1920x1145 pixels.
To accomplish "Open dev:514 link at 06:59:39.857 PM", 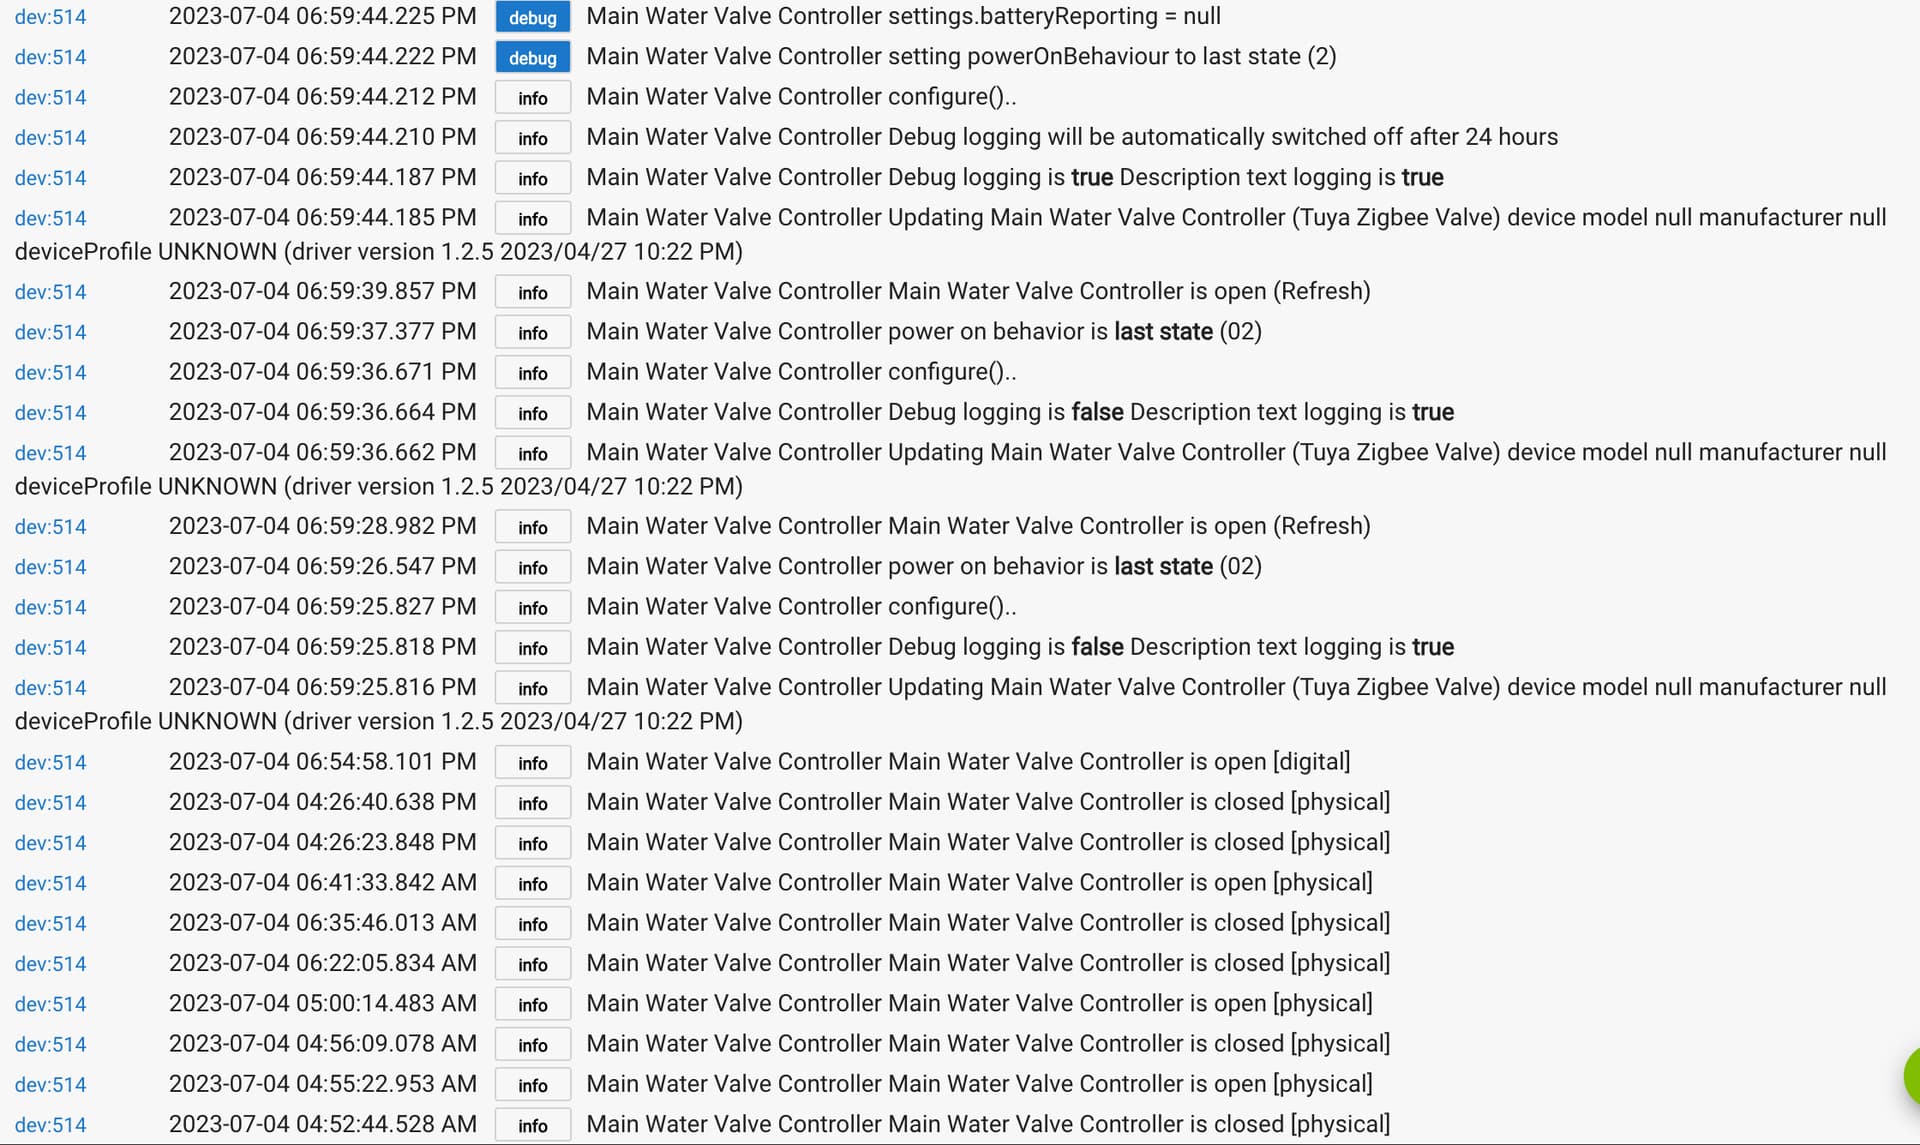I will (x=50, y=292).
